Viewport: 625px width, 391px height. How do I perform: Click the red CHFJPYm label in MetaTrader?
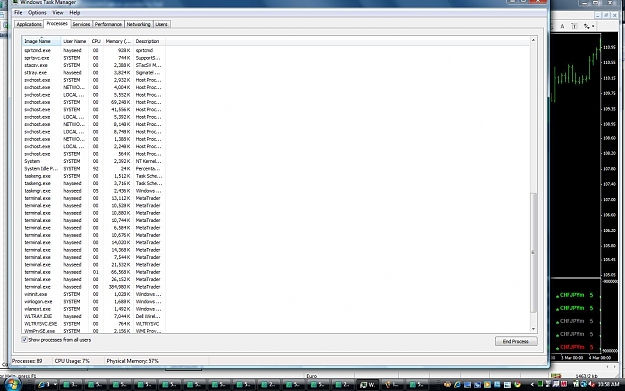coord(572,347)
